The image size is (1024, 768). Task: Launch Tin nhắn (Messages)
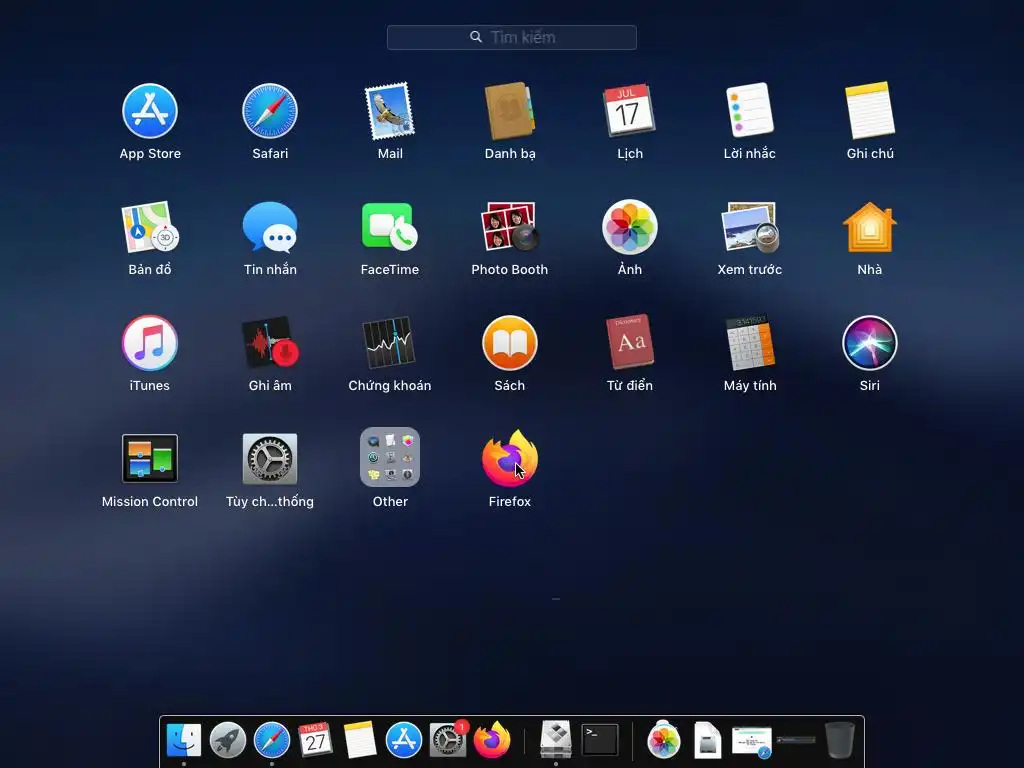coord(270,227)
